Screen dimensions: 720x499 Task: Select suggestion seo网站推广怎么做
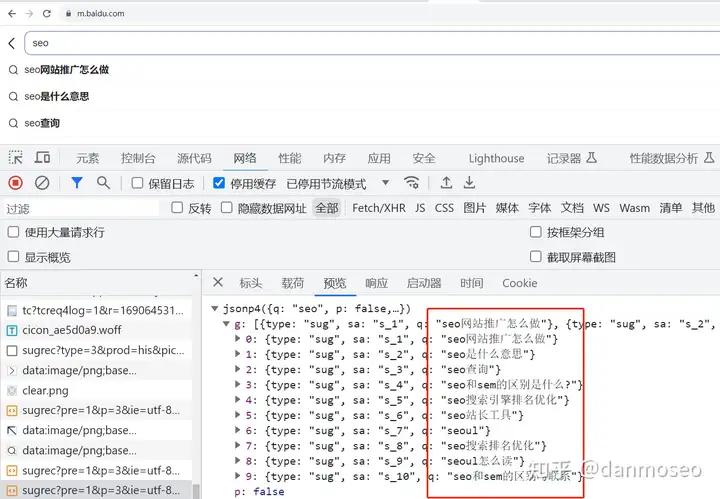coord(67,70)
